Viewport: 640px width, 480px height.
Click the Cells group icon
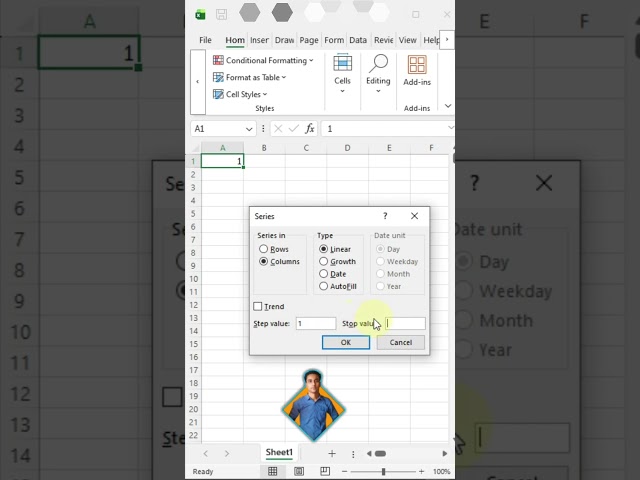(x=342, y=64)
